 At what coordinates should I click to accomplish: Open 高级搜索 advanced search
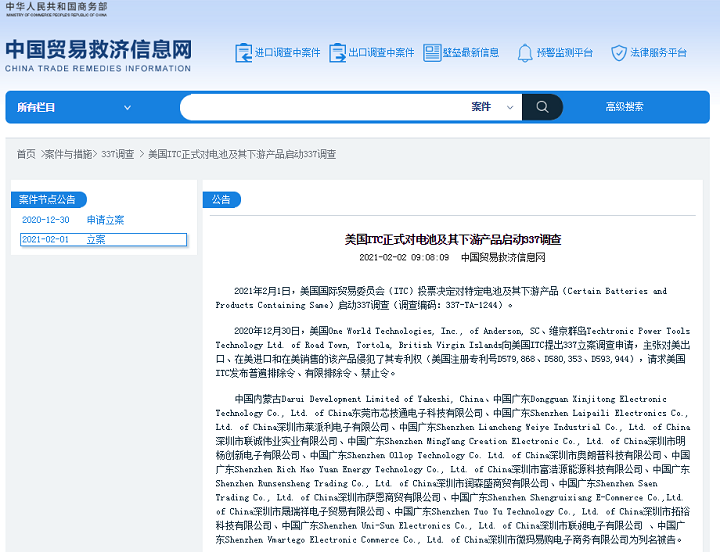(624, 107)
